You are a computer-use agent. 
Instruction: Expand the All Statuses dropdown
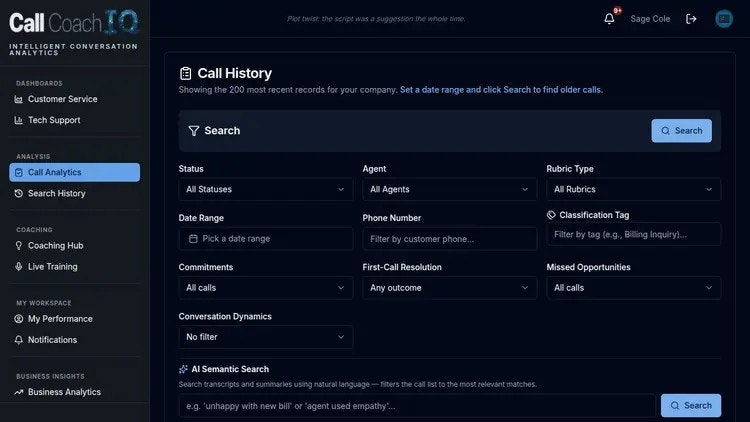pos(265,189)
